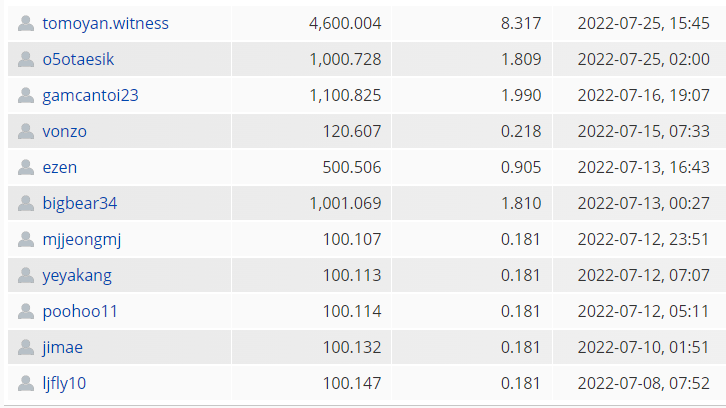This screenshot has height=408, width=726.
Task: Click user icon beside jimae
Action: coord(27,347)
